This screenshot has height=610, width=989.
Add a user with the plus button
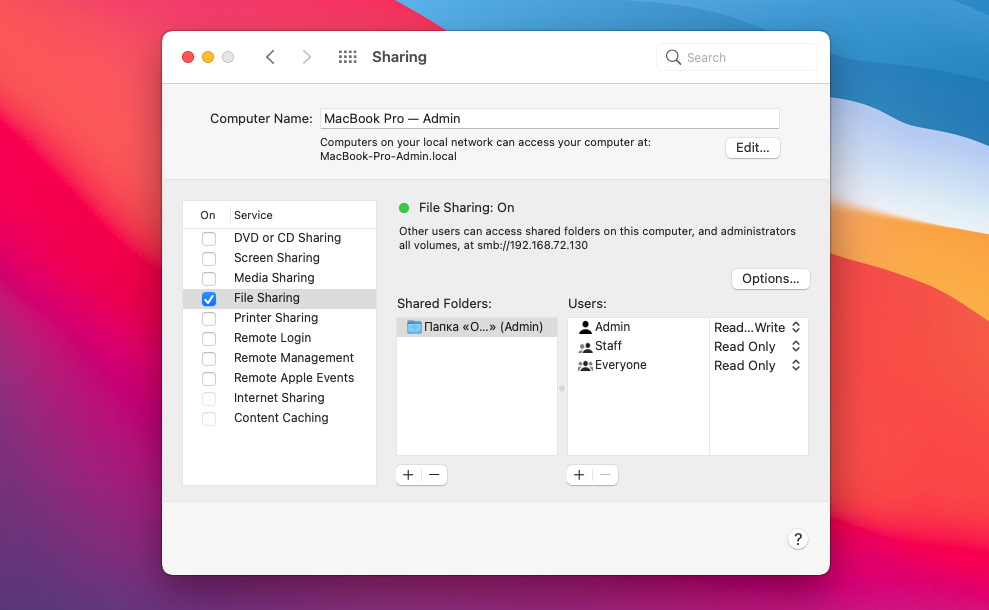(579, 475)
